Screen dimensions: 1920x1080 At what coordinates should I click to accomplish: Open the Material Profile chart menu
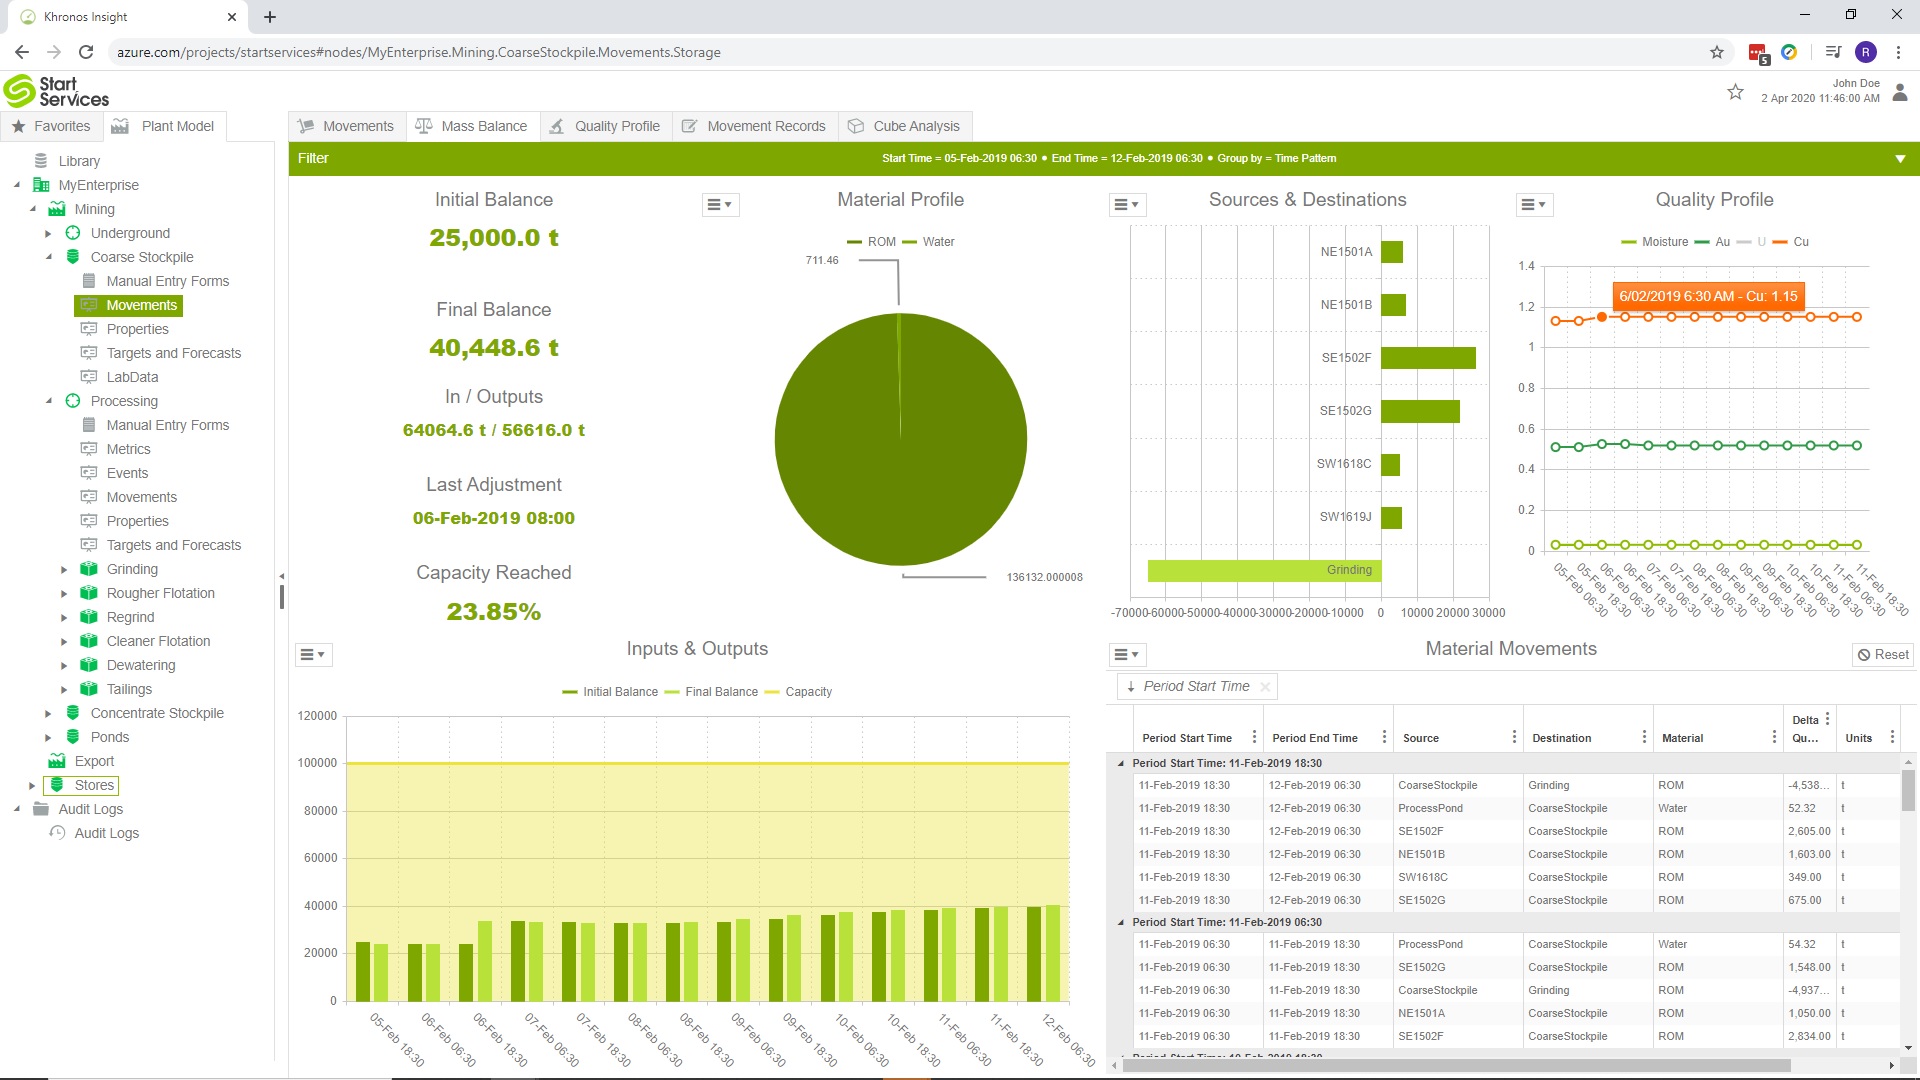pyautogui.click(x=720, y=205)
